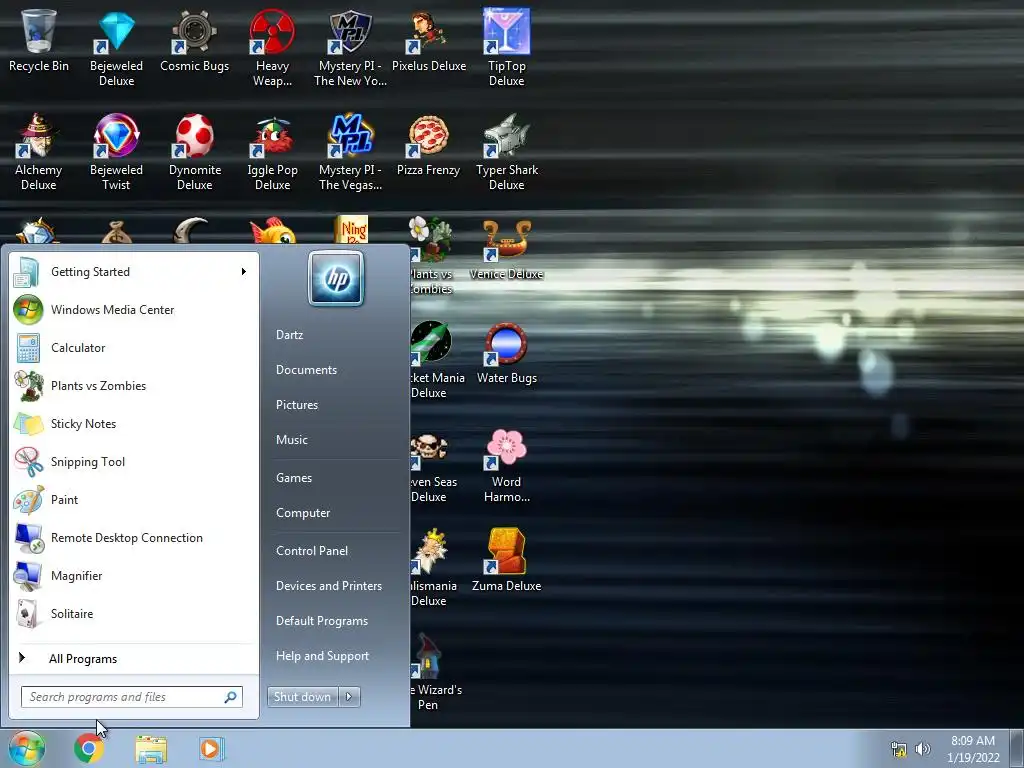Open the Iggle Pop Deluxe shortcut
The image size is (1024, 768).
click(x=272, y=152)
